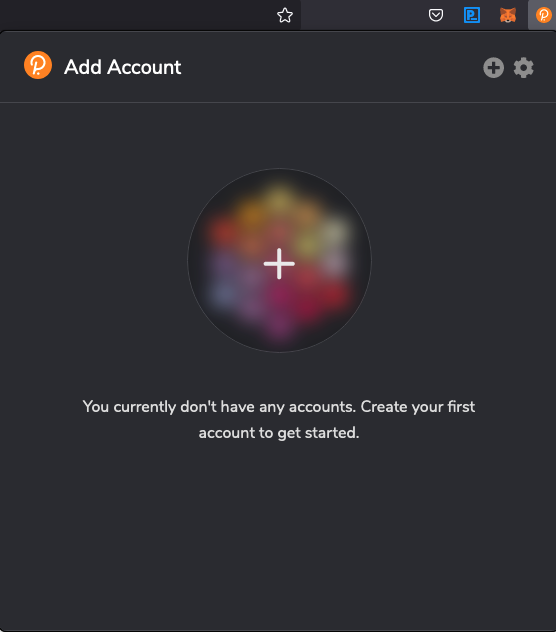
Task: Open the settings gear icon
Action: click(x=523, y=67)
